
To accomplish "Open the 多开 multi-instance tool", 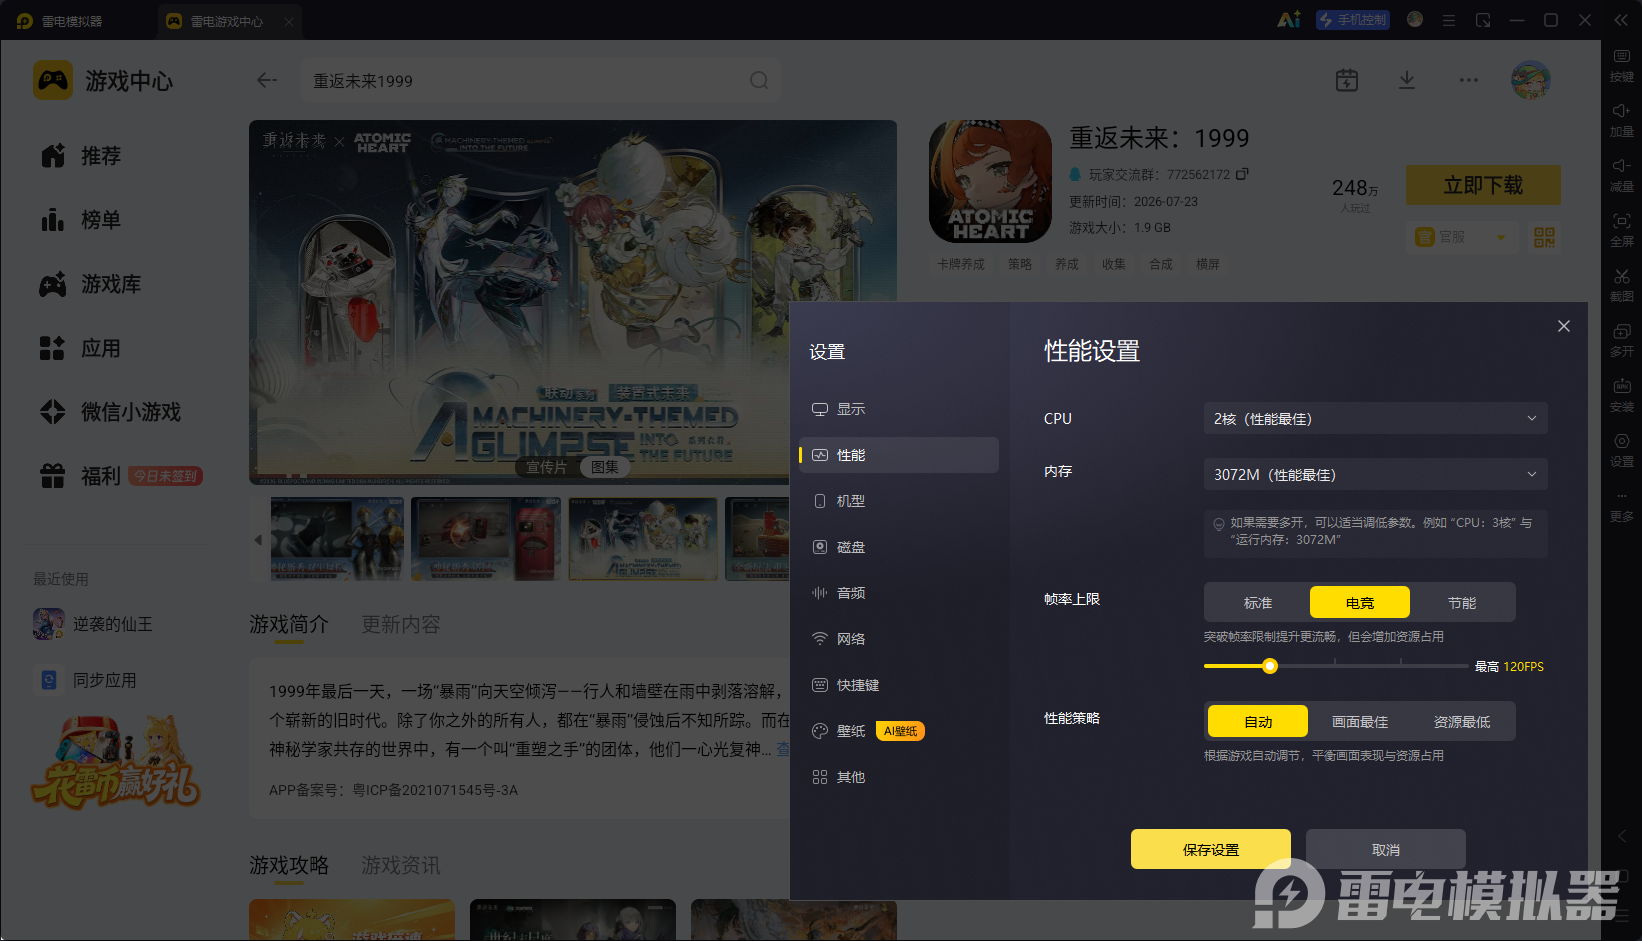I will [x=1621, y=340].
